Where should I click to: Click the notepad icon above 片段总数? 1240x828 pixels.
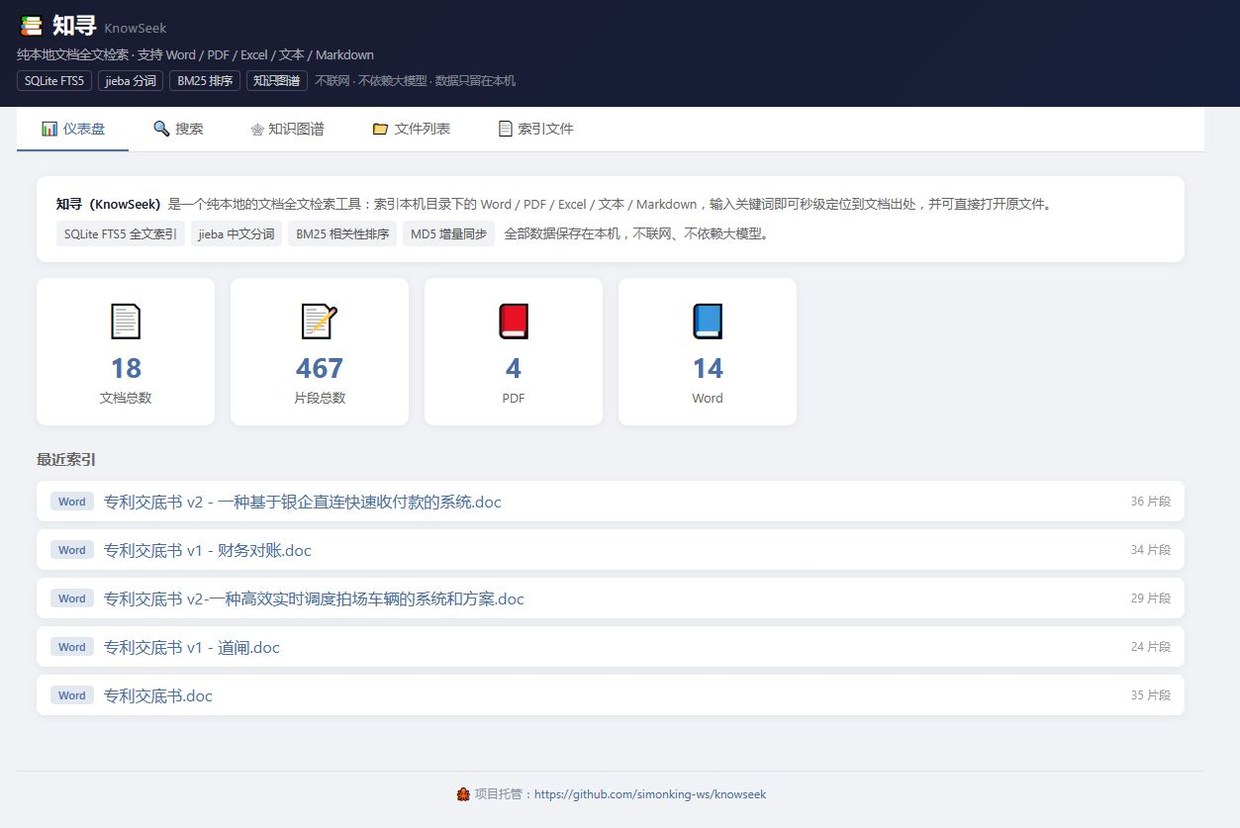pyautogui.click(x=319, y=321)
